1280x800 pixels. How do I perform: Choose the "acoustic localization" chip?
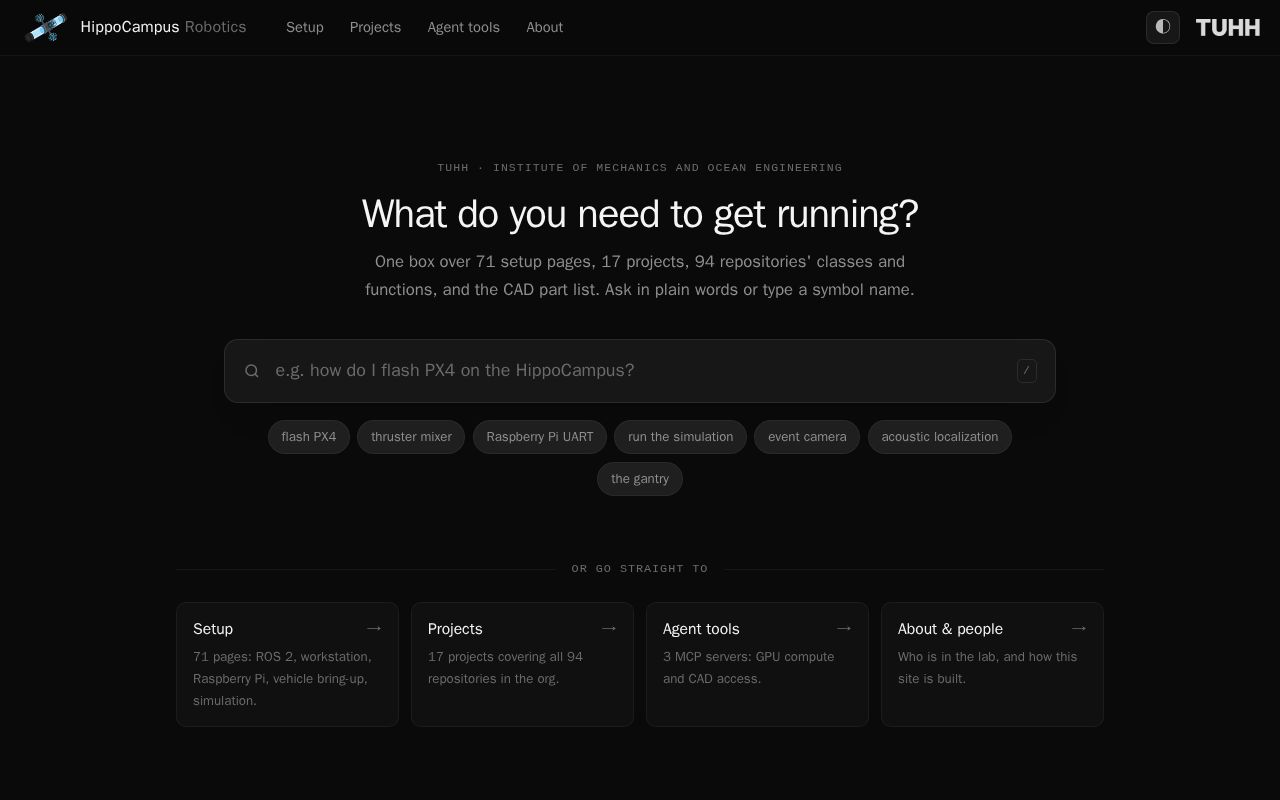click(x=940, y=437)
